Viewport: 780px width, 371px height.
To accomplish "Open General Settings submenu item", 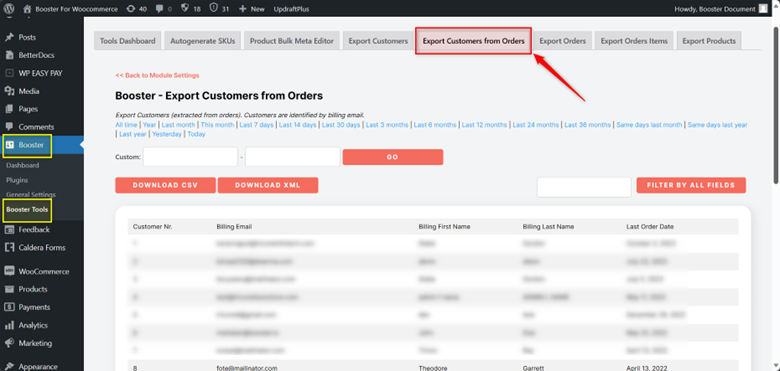I will click(31, 194).
